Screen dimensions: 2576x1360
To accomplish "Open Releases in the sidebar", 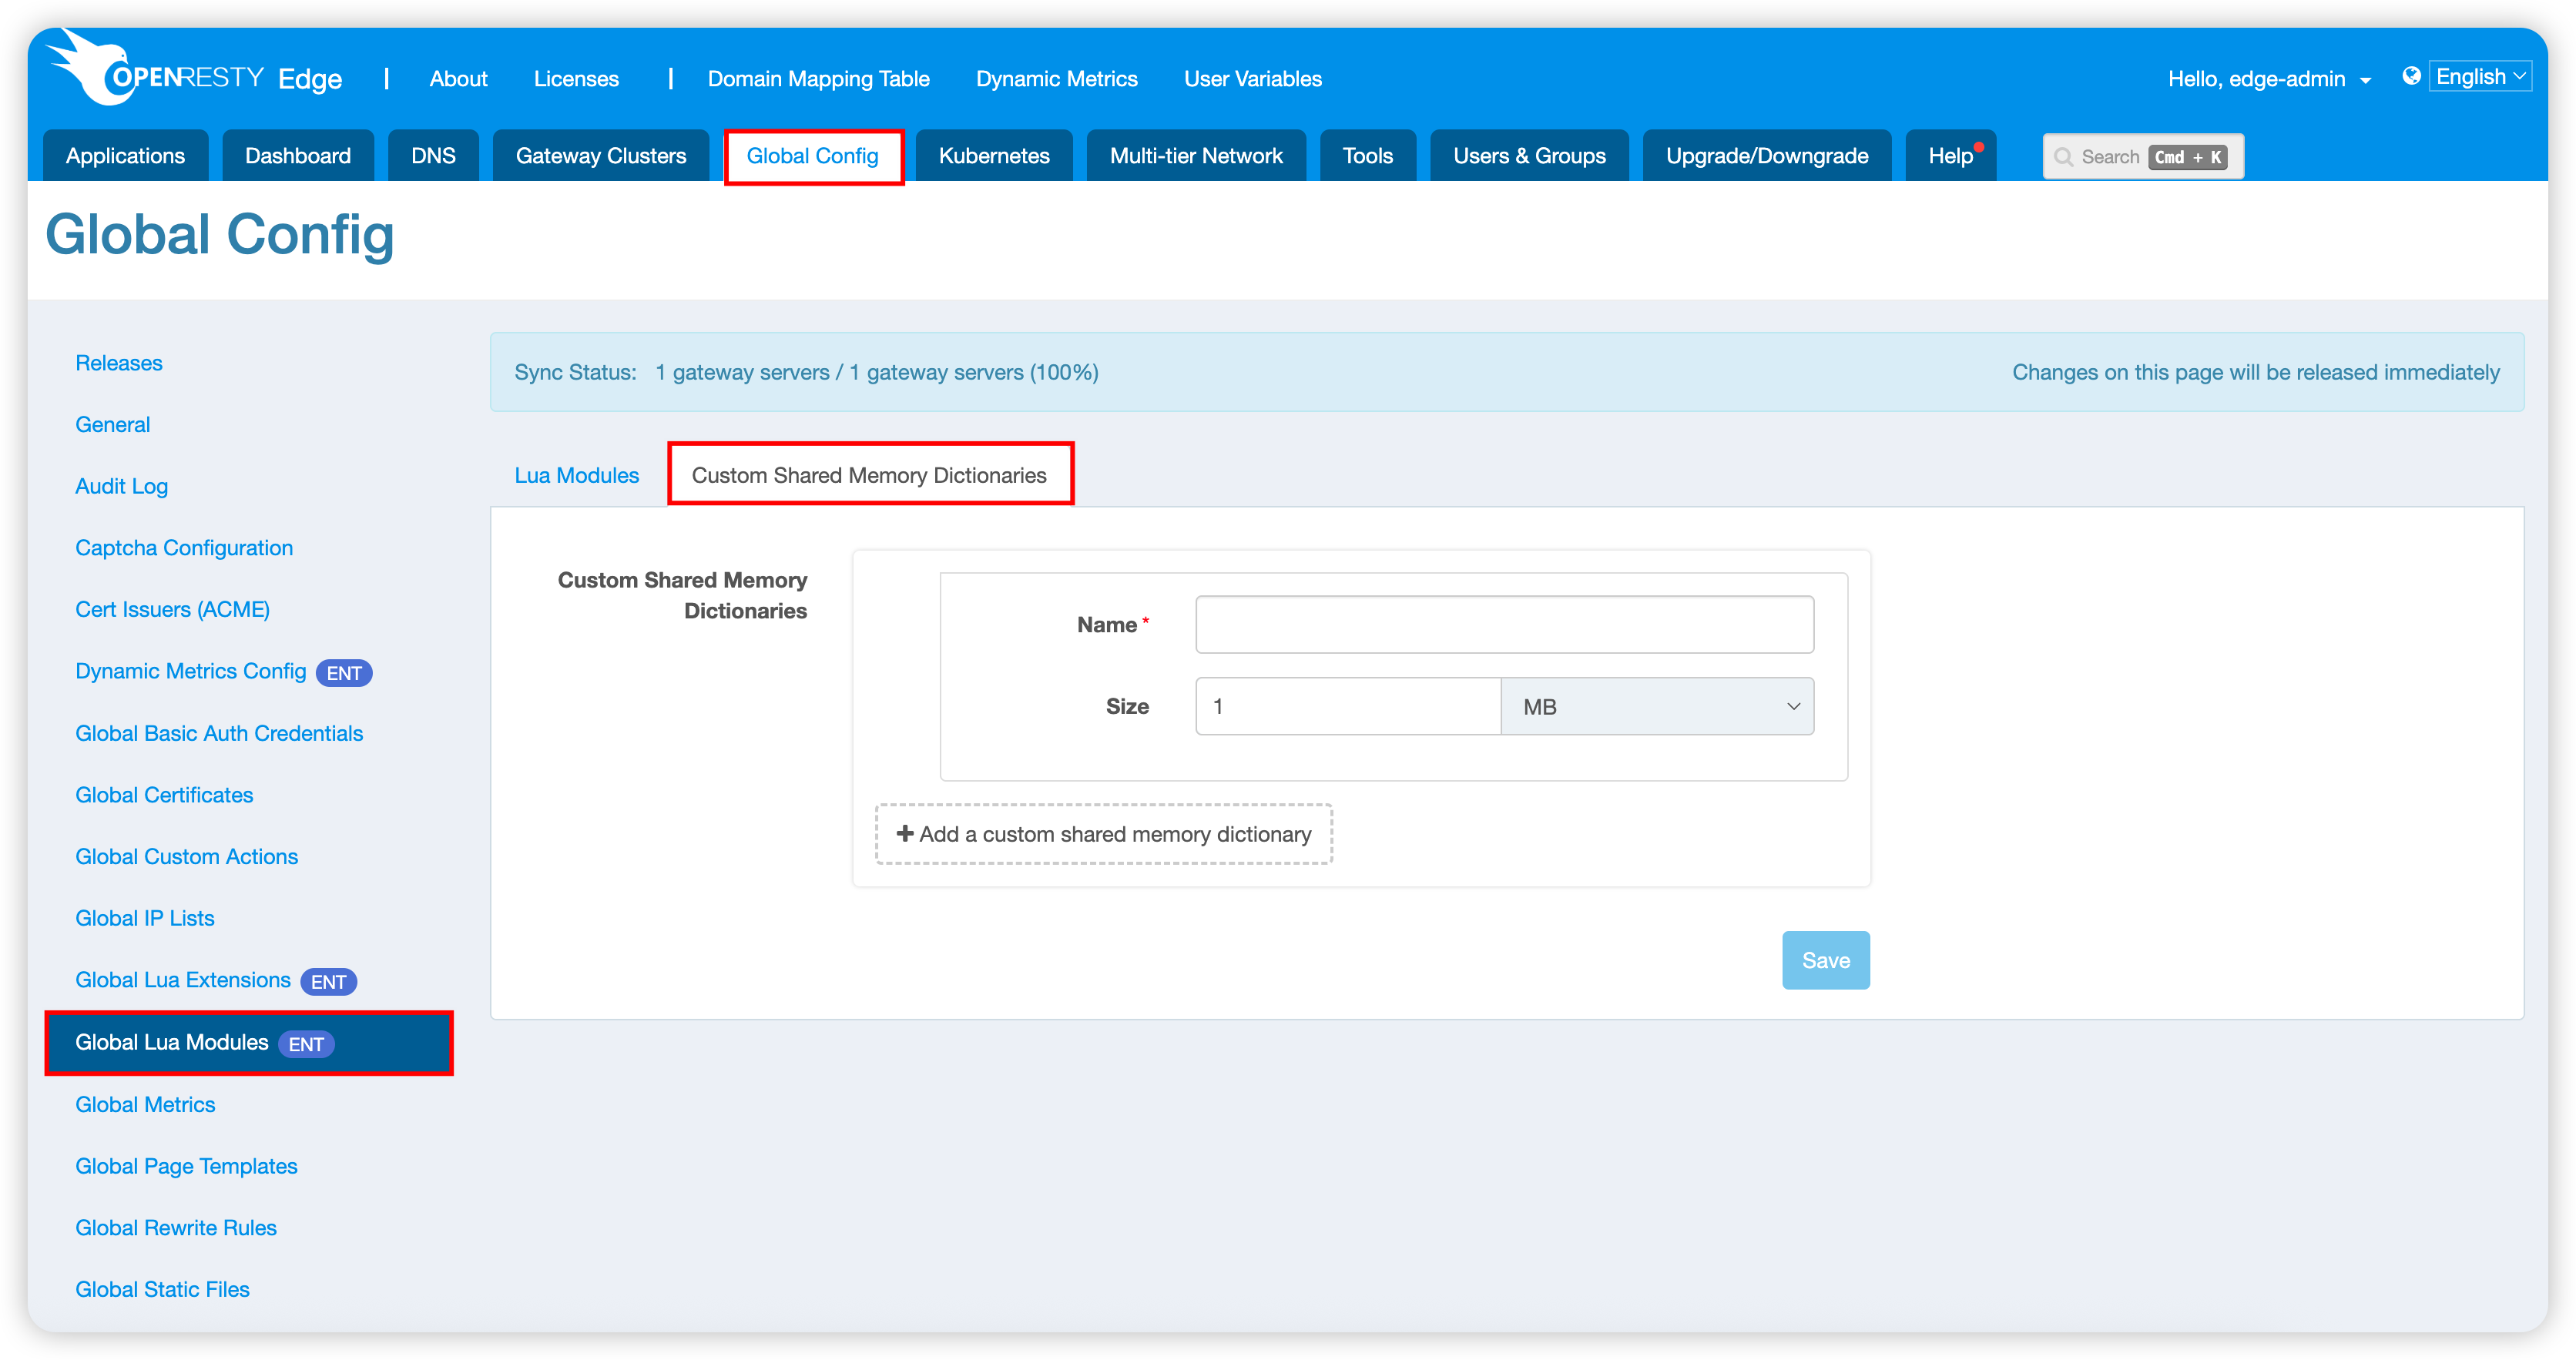I will [119, 363].
